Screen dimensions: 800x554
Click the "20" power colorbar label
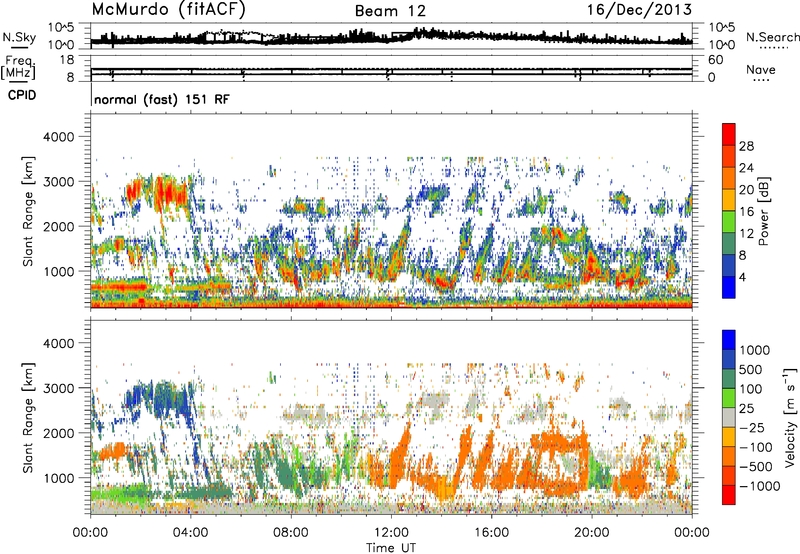(746, 190)
